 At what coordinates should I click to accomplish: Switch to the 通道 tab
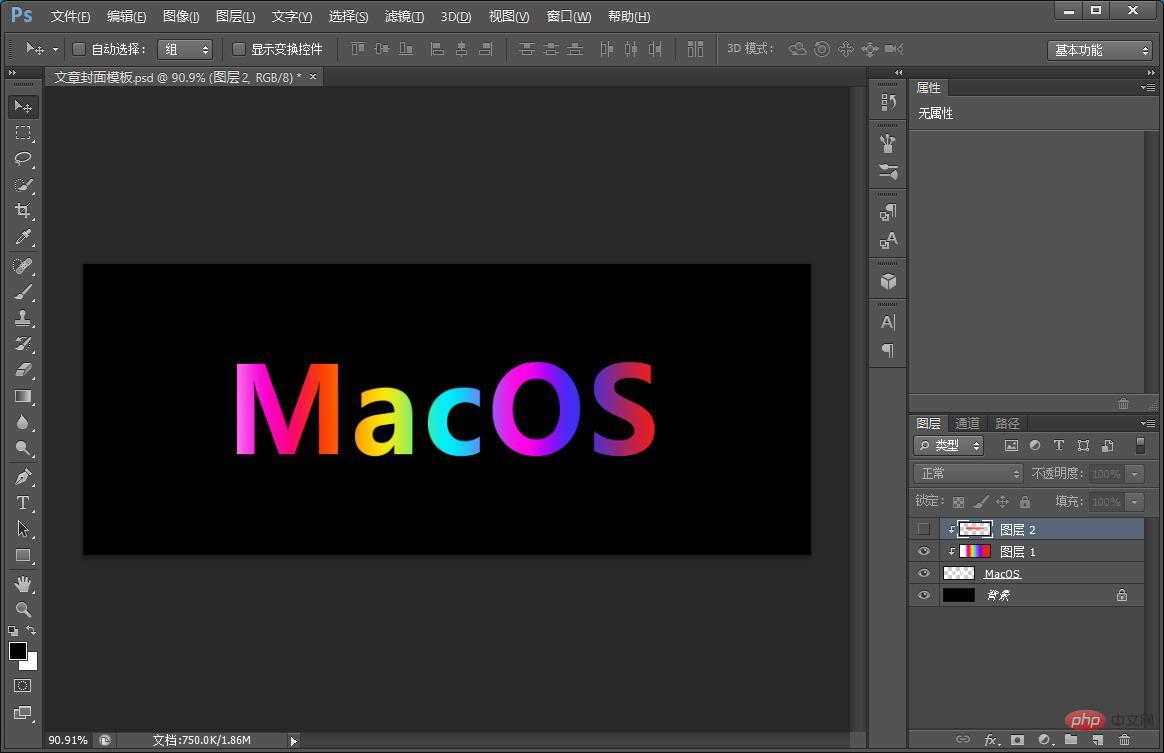point(967,423)
